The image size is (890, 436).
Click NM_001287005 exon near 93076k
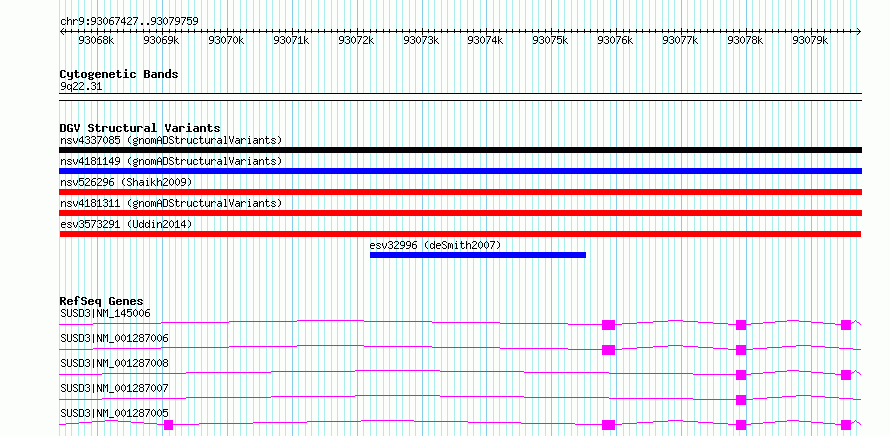click(x=608, y=425)
